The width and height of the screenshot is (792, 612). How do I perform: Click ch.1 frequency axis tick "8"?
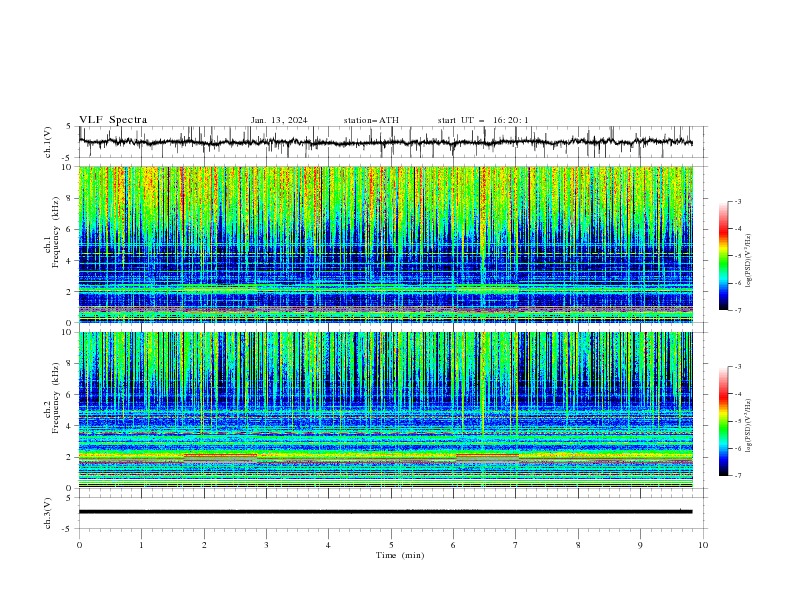71,198
